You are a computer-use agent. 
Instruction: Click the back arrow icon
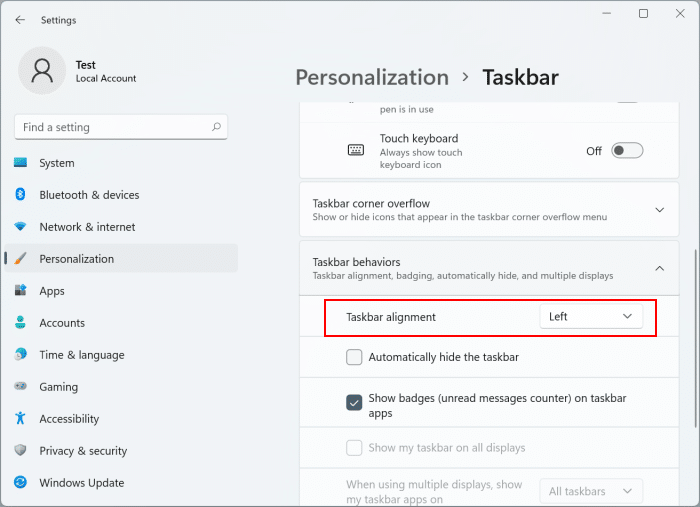pos(20,20)
